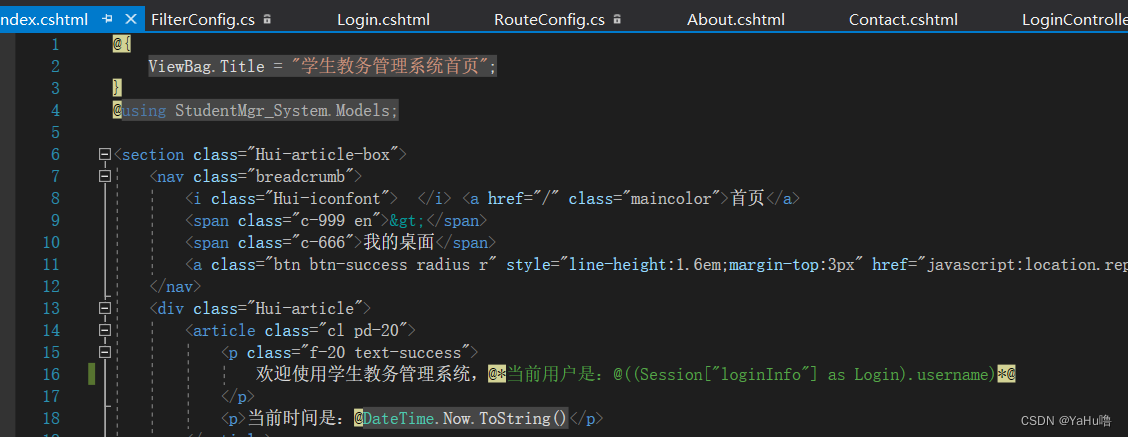Activate the Index.cshtml tab title
This screenshot has height=437, width=1128.
tap(44, 19)
